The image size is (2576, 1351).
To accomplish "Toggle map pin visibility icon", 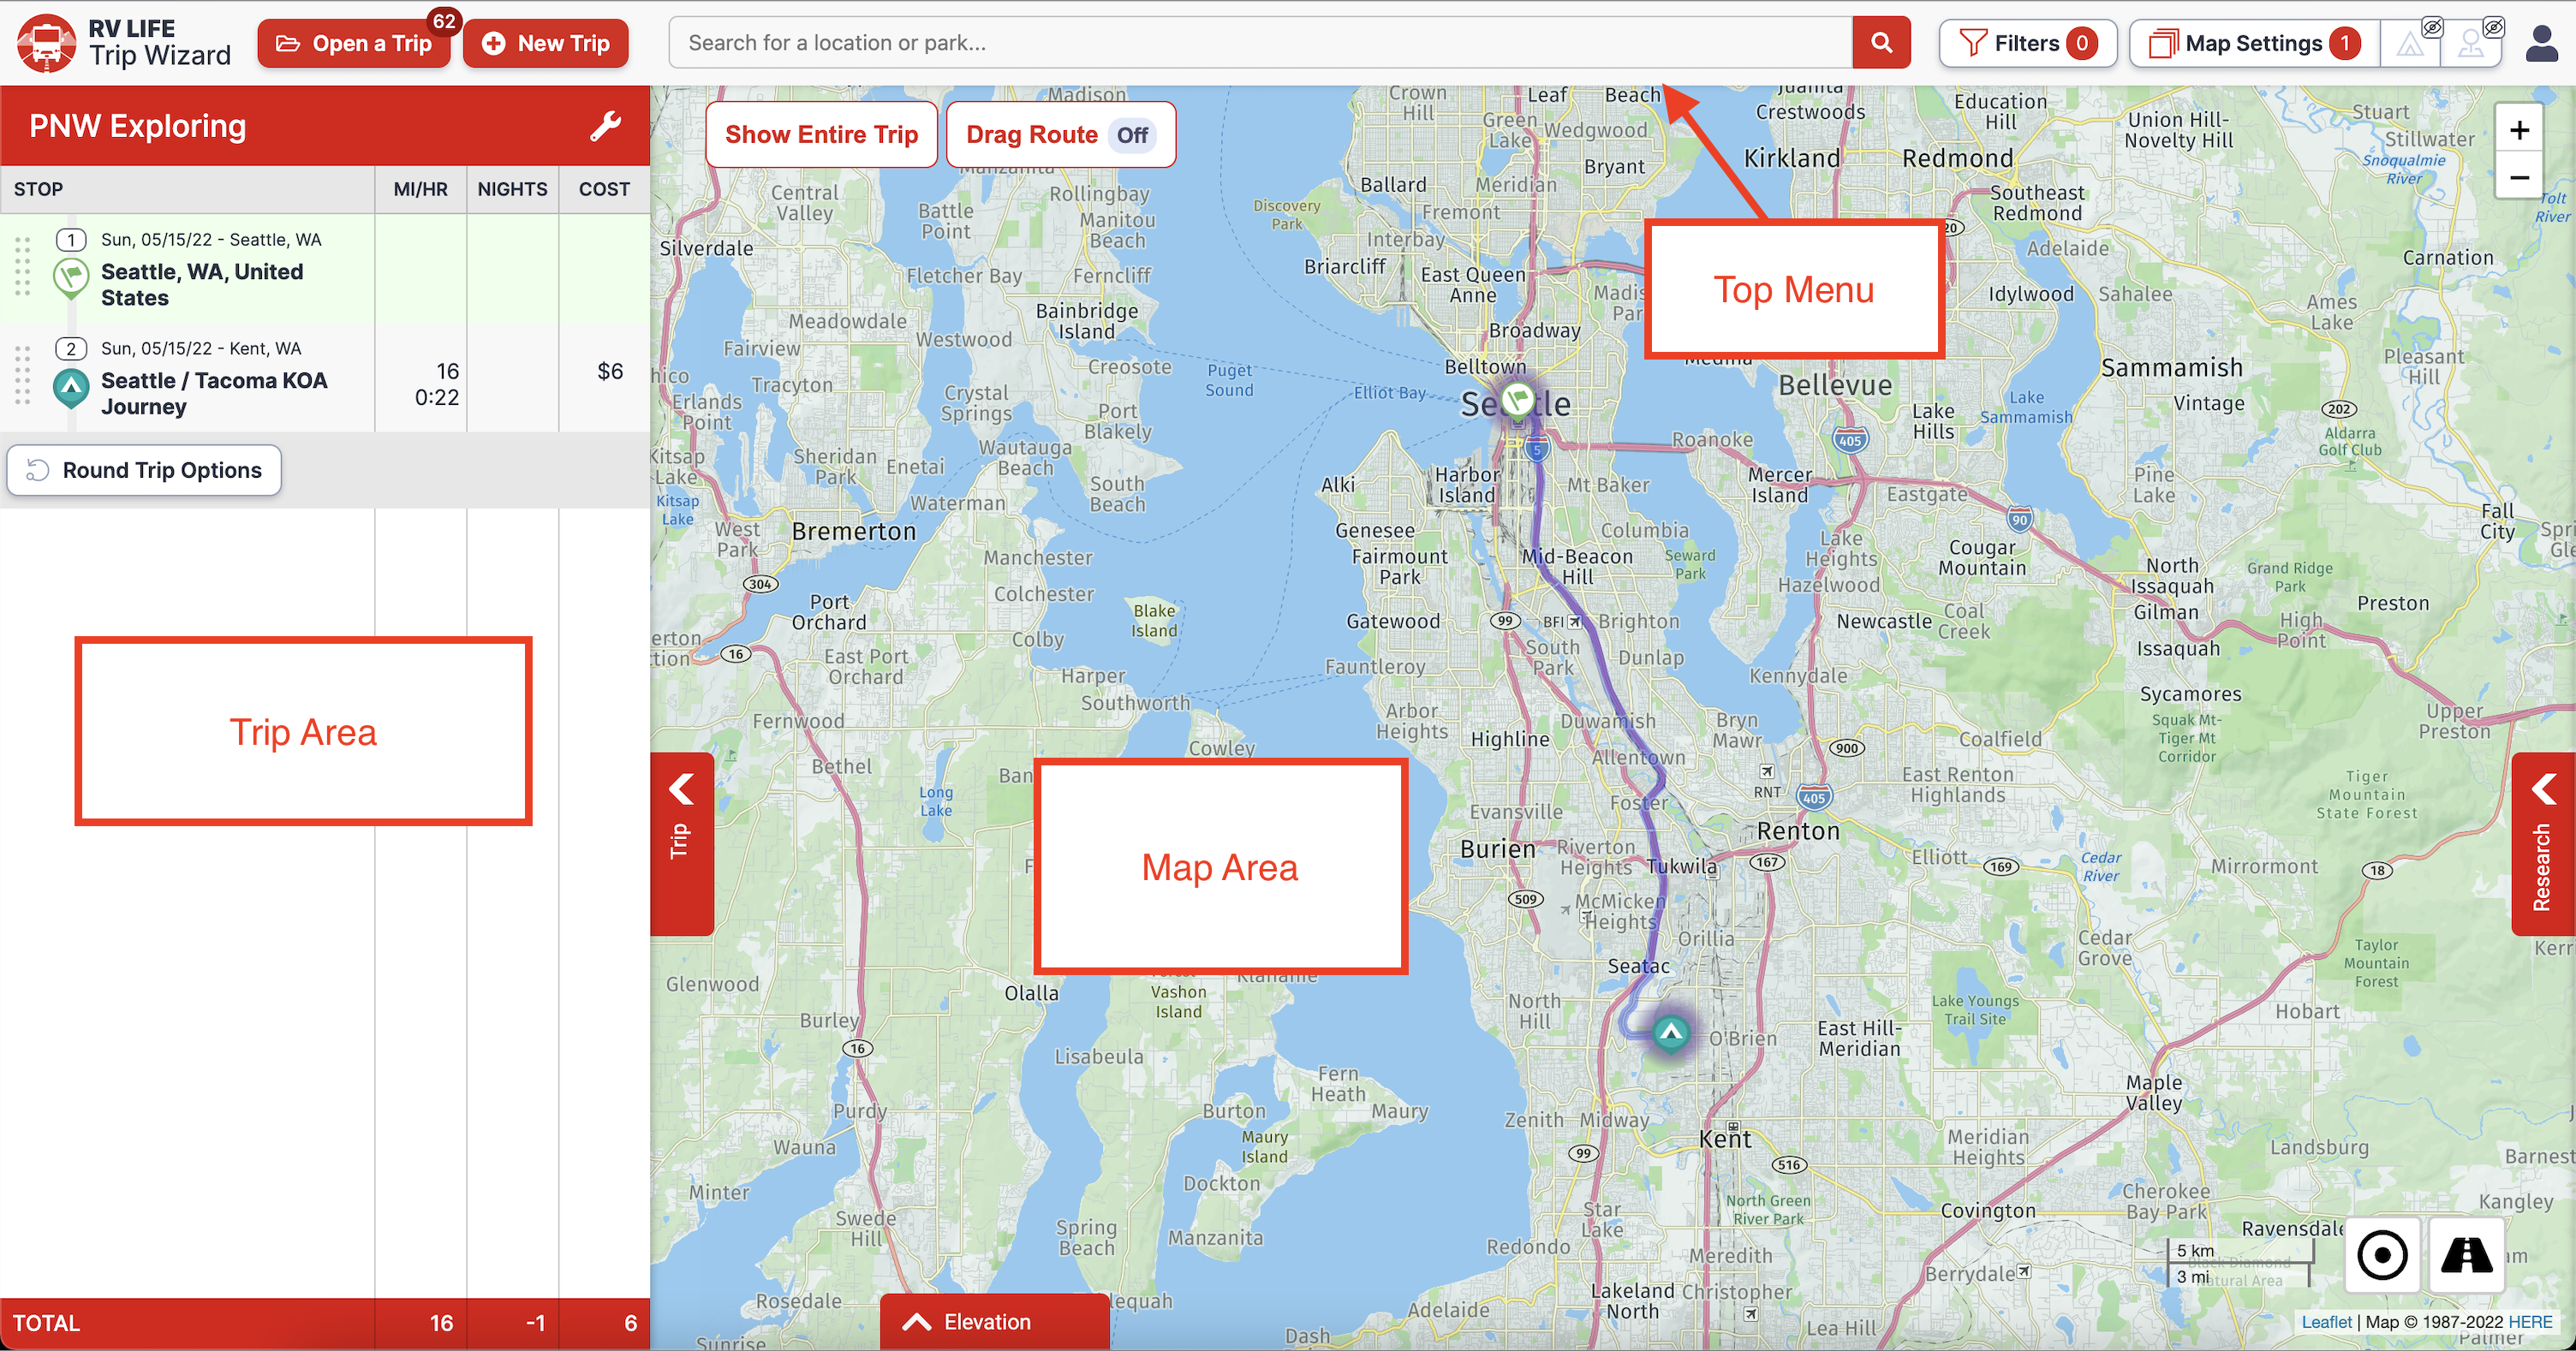I will click(x=2472, y=43).
